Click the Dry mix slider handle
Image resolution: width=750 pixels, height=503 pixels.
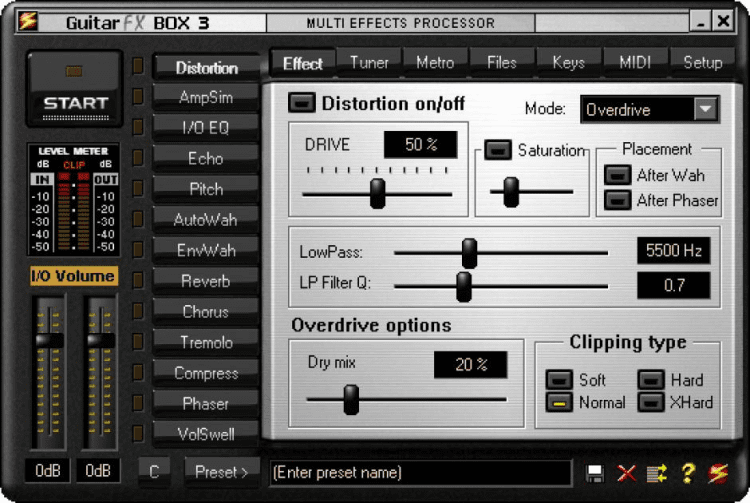pyautogui.click(x=351, y=399)
